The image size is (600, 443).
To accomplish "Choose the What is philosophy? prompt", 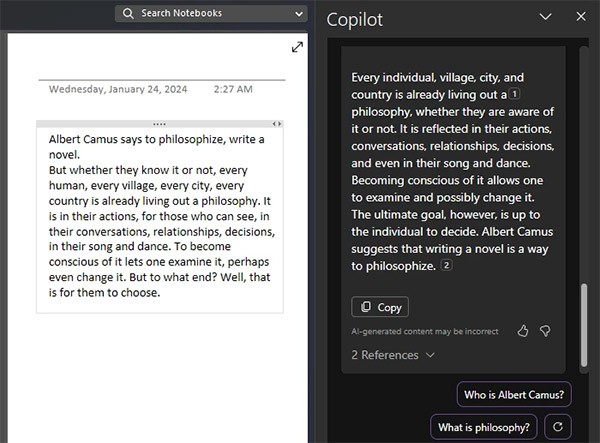I will tap(484, 427).
